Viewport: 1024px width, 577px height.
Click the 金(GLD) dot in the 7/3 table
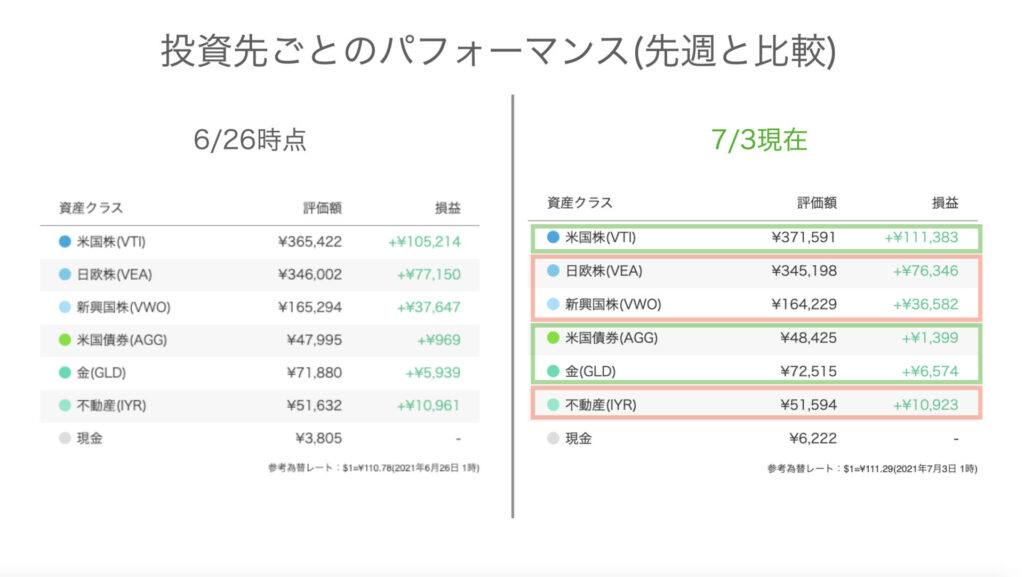pos(553,372)
